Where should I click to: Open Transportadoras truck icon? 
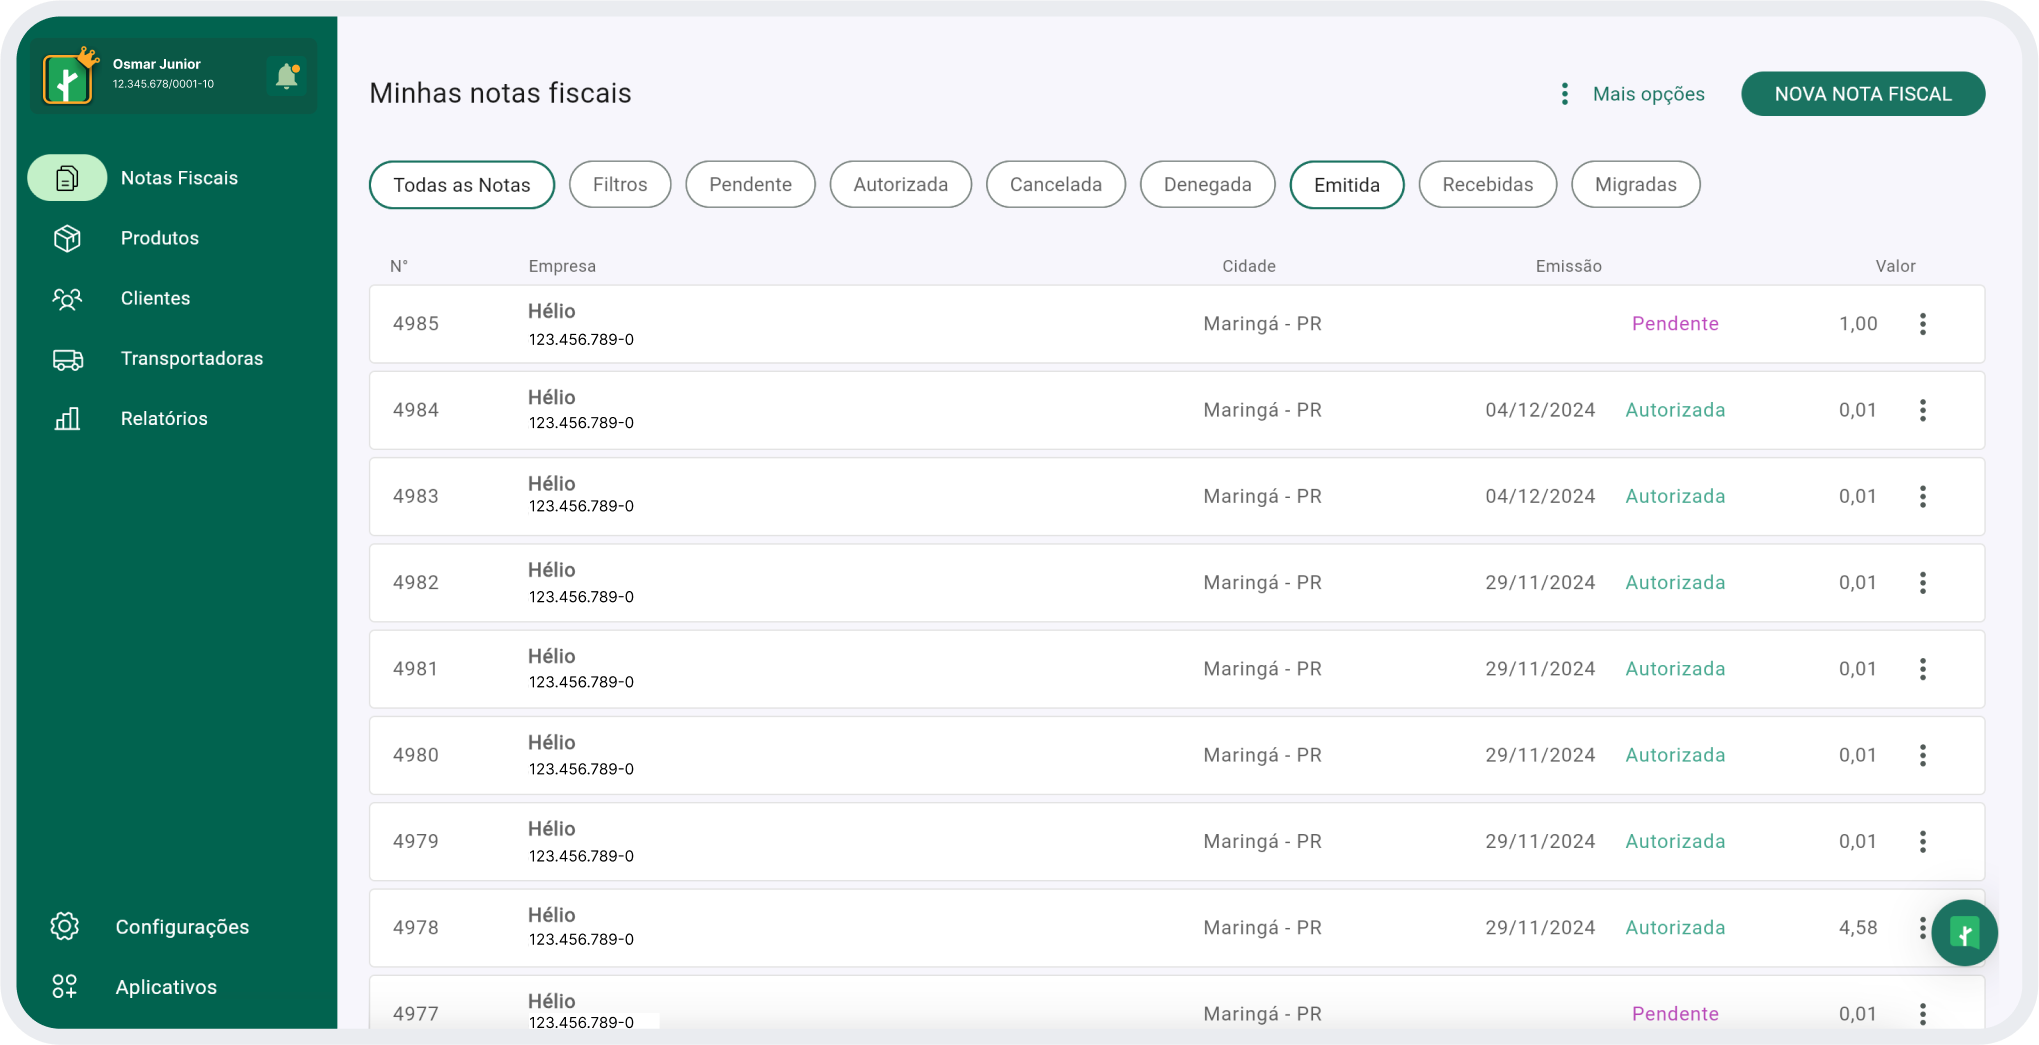[67, 359]
